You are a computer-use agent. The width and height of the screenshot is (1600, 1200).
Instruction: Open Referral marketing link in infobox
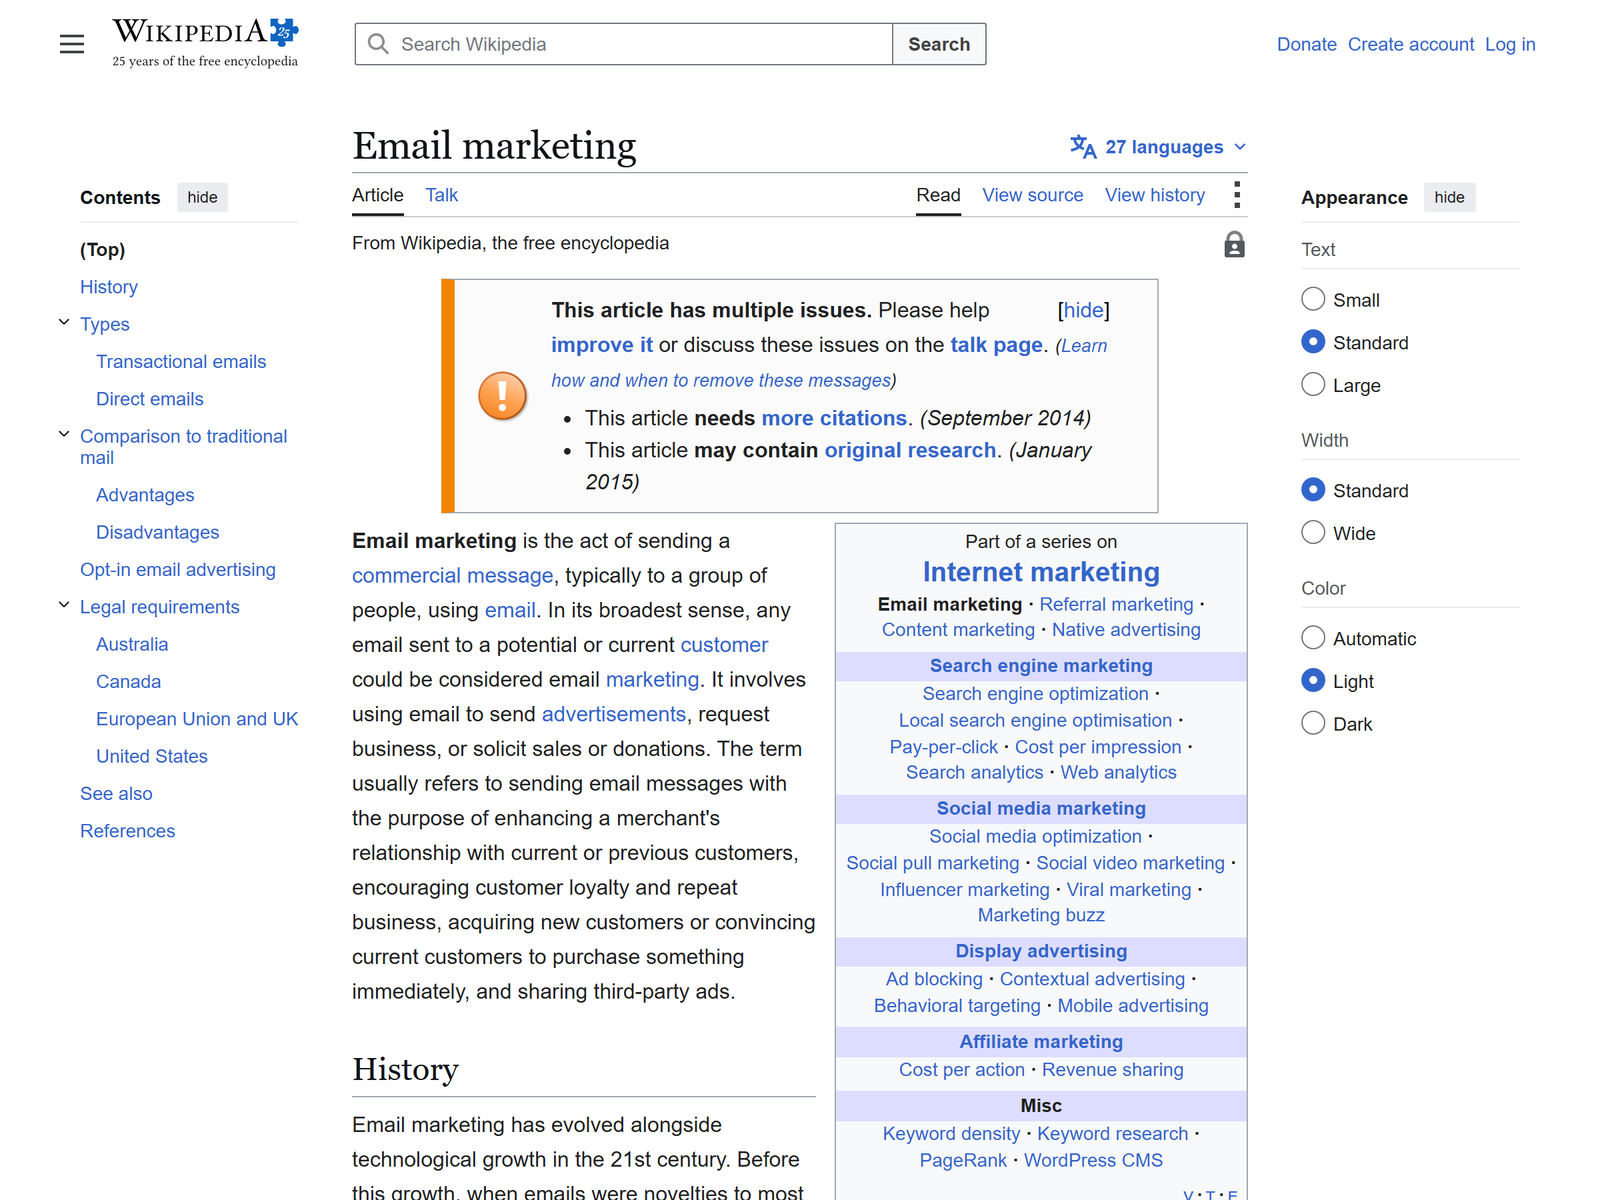click(x=1116, y=604)
